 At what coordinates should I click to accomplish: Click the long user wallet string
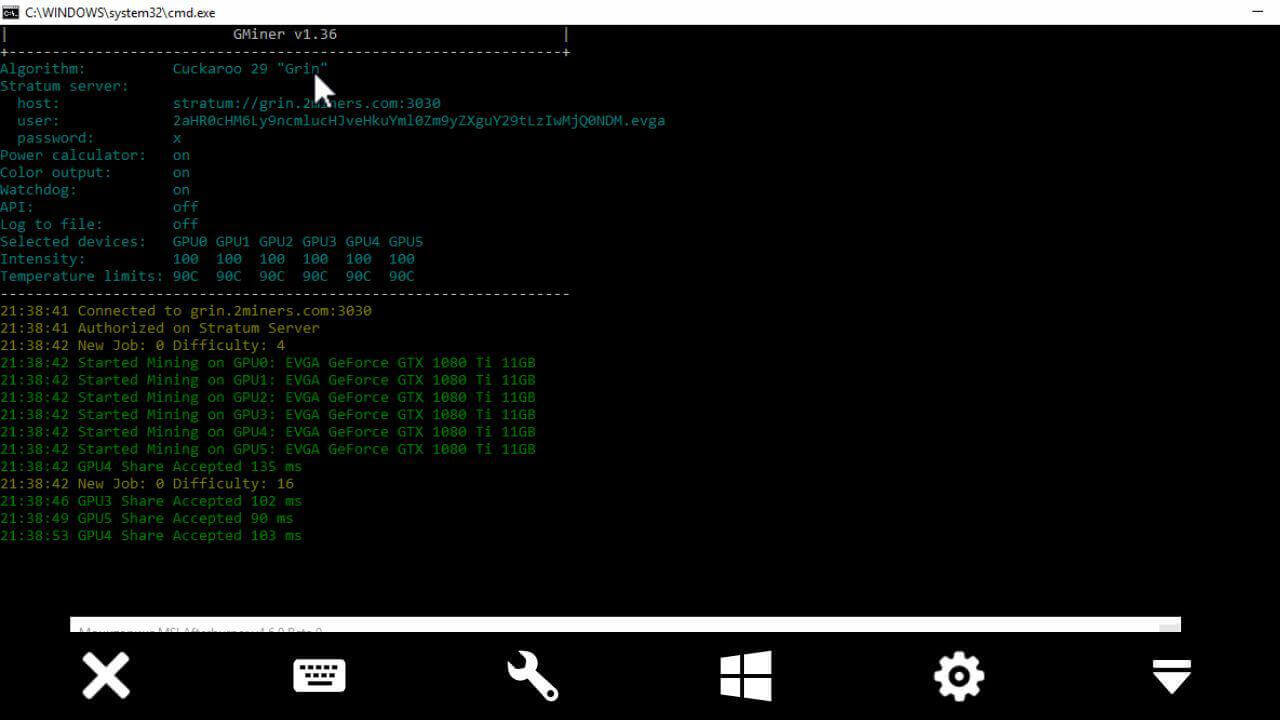(418, 120)
